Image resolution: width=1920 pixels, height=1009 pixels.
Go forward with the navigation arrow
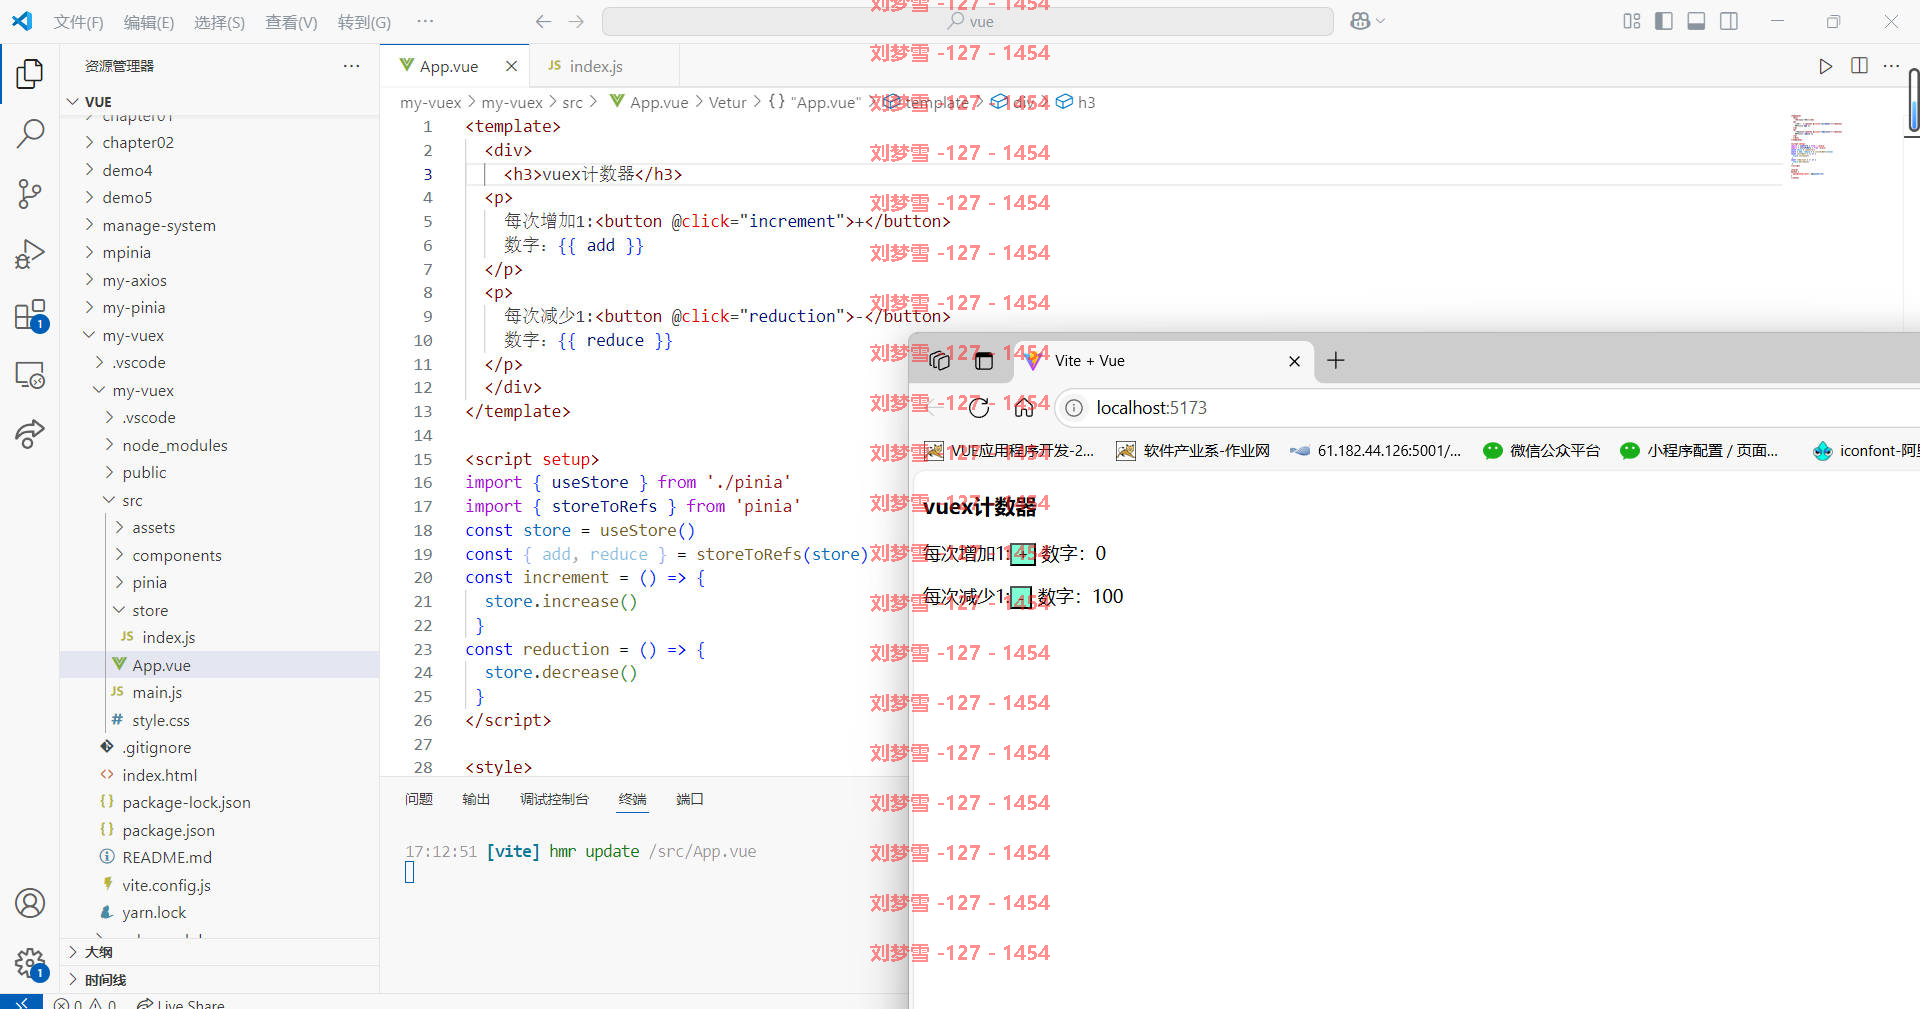(x=576, y=21)
